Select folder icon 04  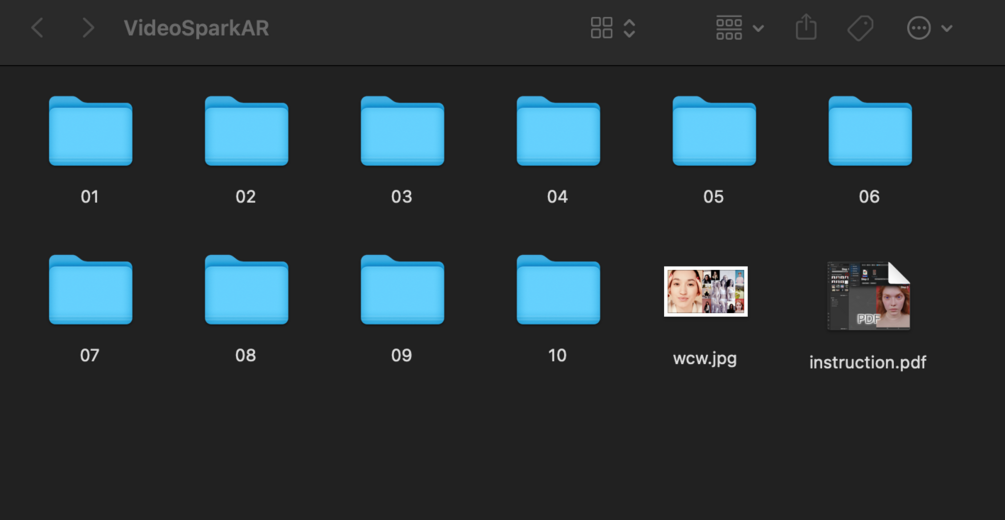(x=558, y=131)
